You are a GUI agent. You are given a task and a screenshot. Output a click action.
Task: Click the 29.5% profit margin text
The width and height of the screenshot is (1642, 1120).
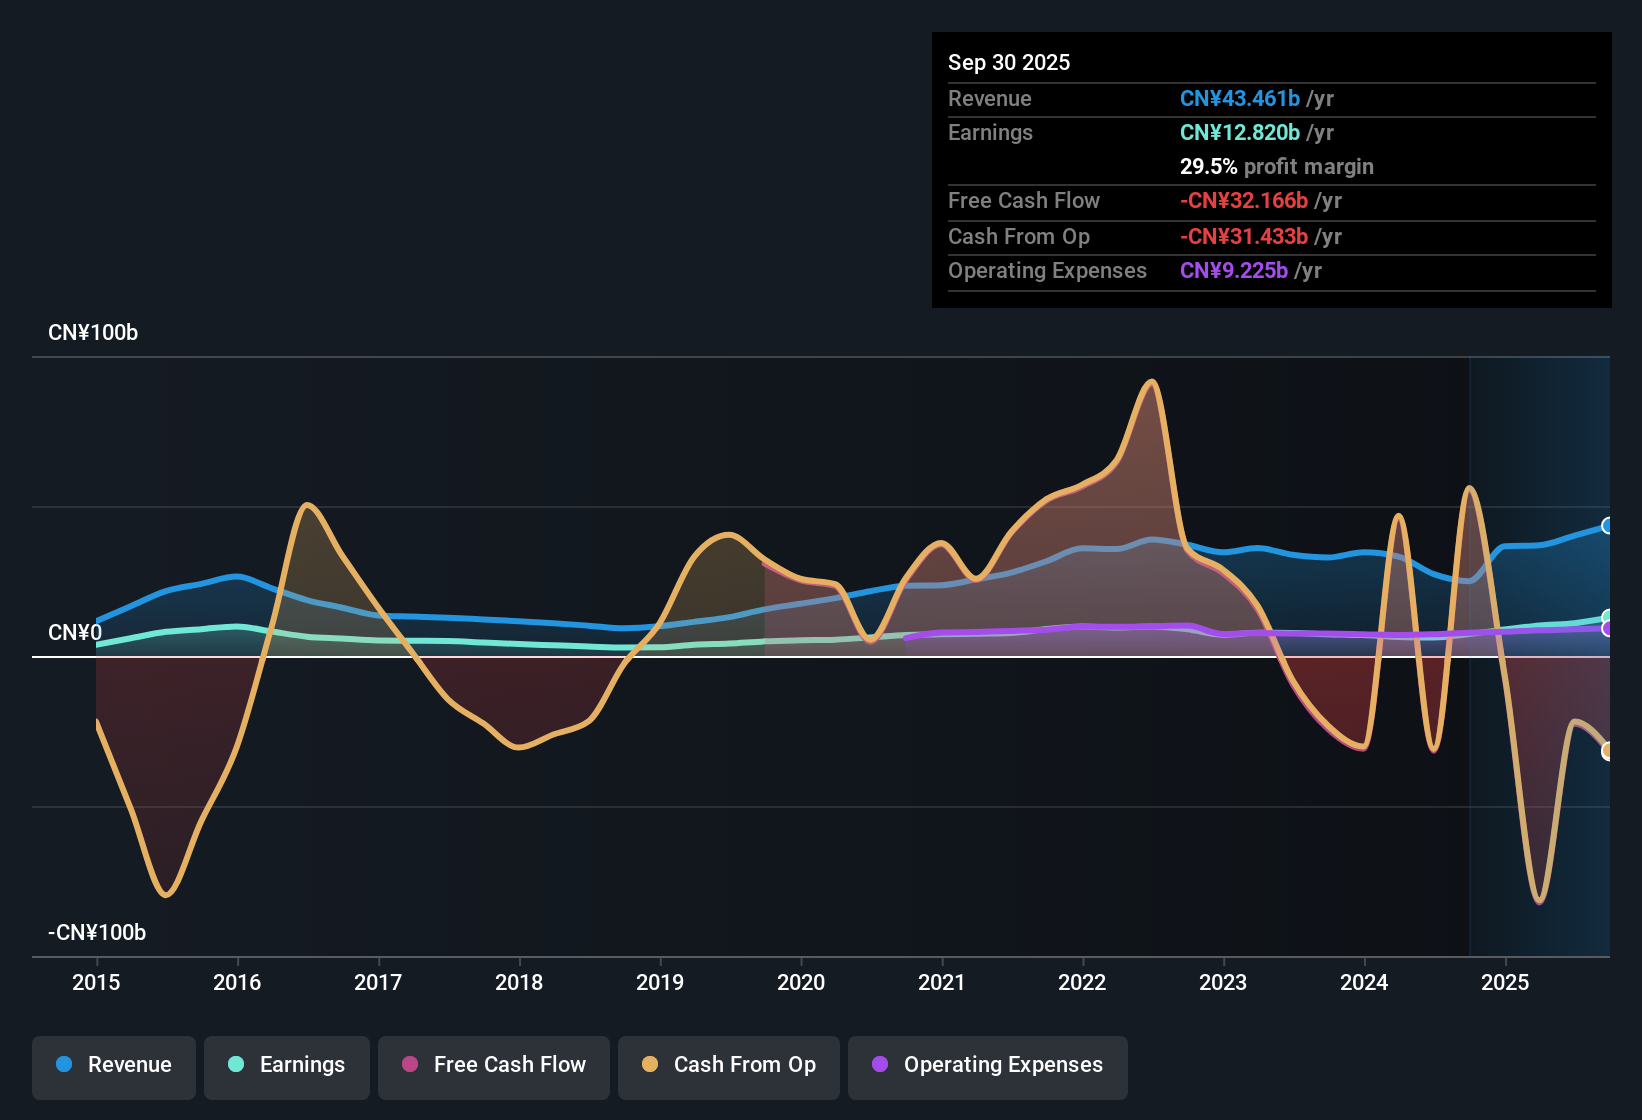[x=1277, y=166]
